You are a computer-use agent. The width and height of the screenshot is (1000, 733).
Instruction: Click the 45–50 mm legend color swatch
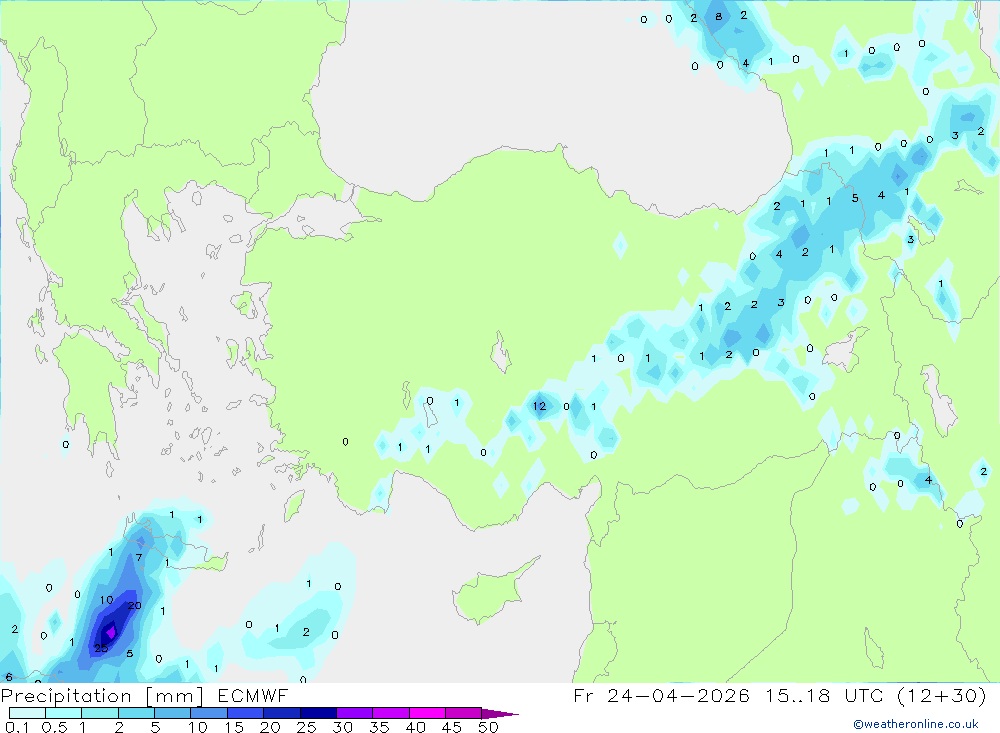click(x=464, y=713)
